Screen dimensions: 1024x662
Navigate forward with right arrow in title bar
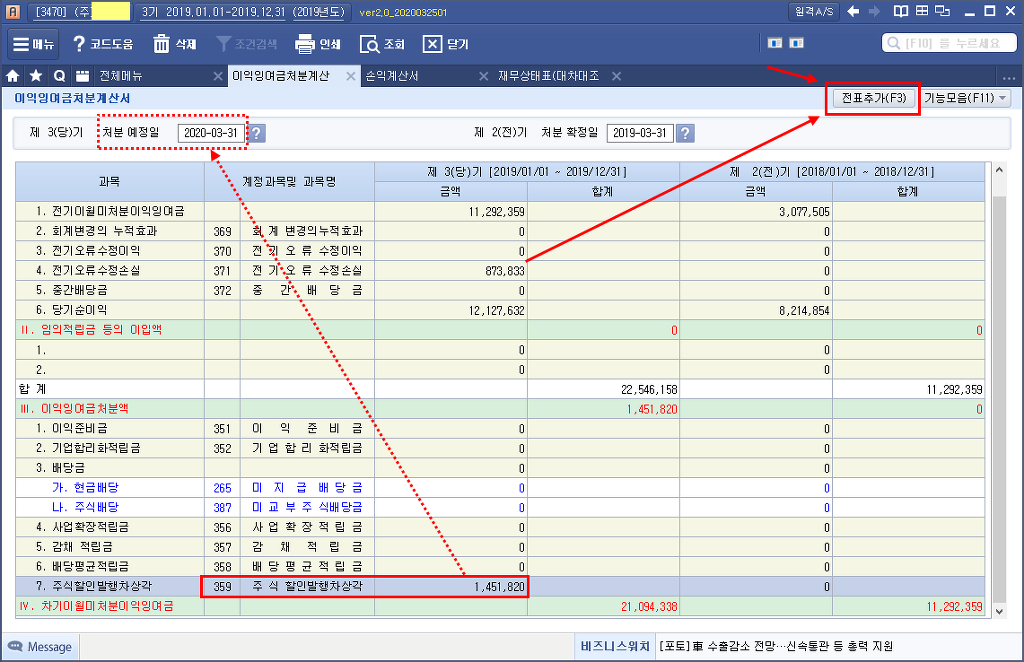coord(874,11)
